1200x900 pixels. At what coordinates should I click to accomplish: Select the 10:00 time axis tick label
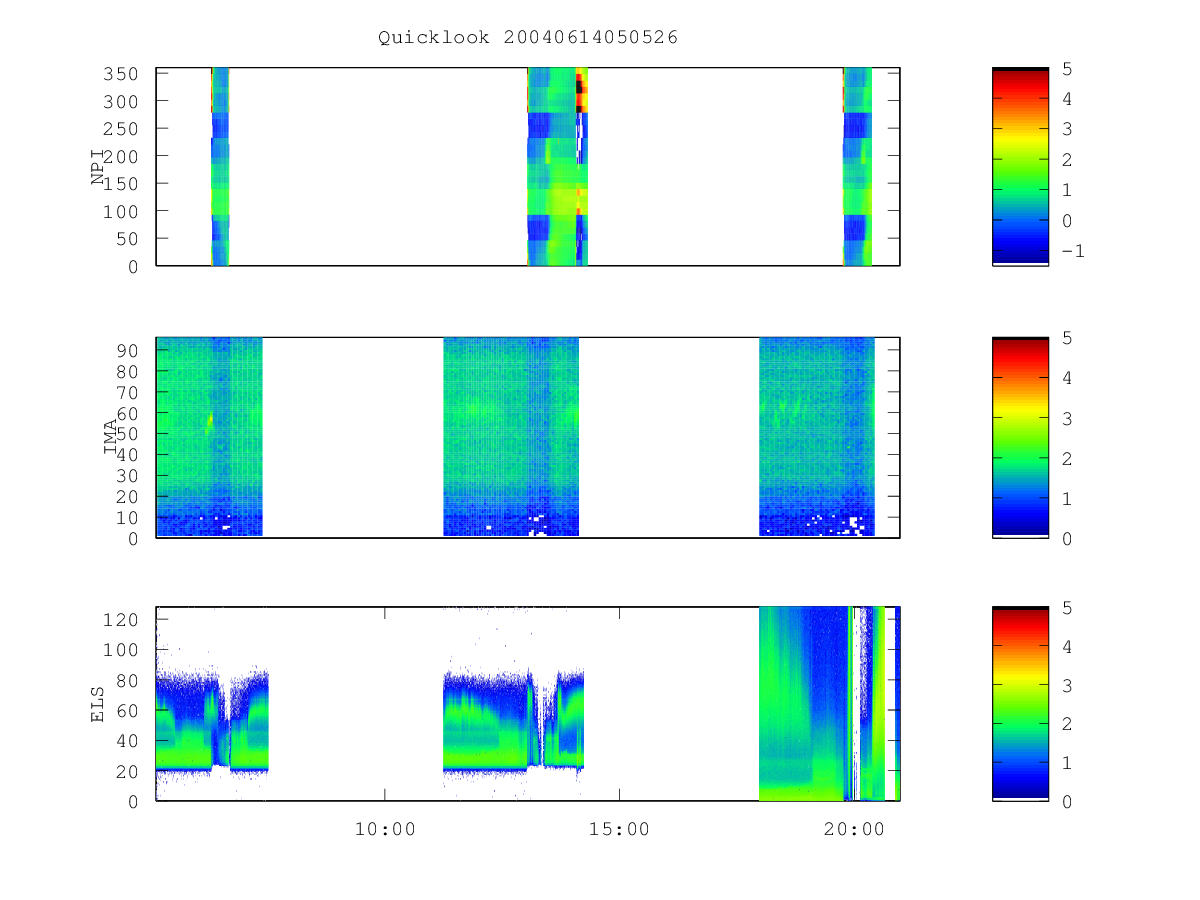pyautogui.click(x=385, y=829)
